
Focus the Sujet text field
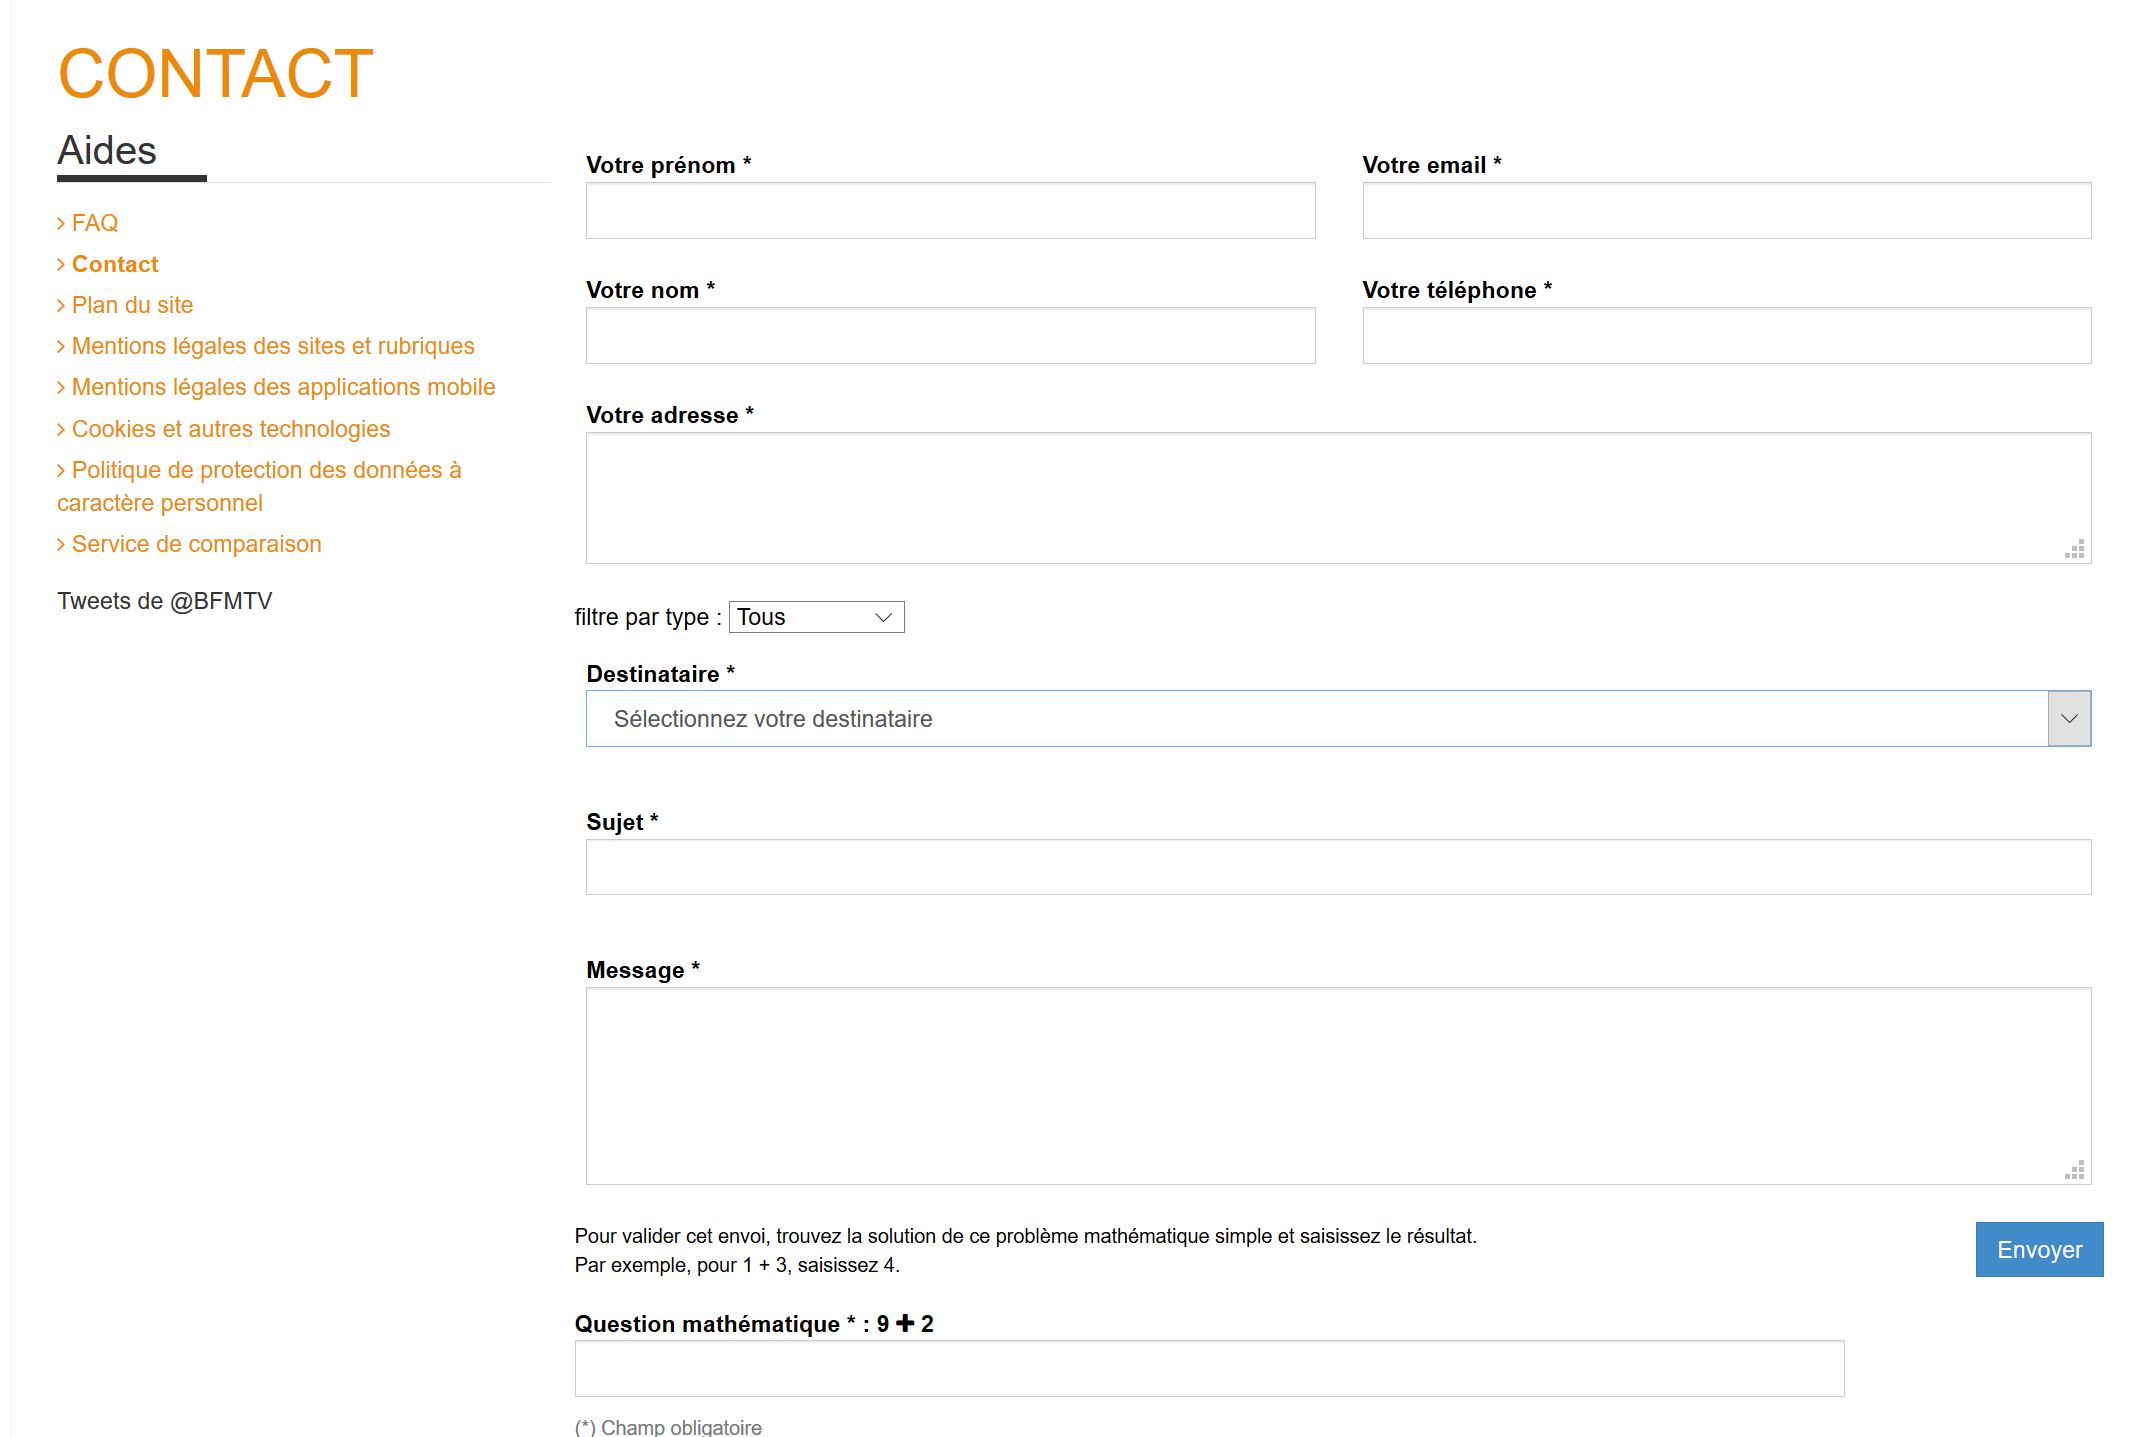tap(1338, 867)
